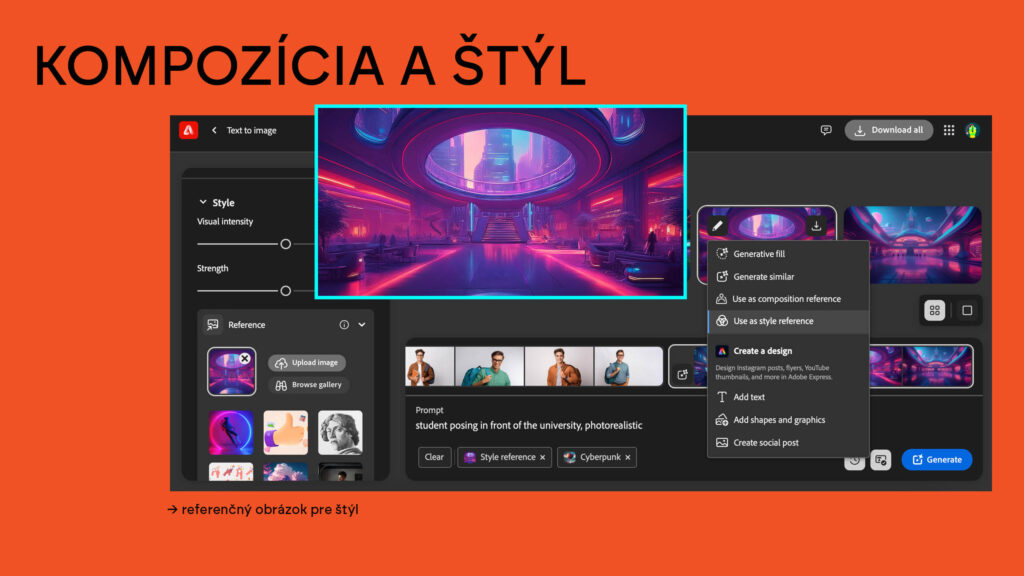Click the download icon on the generated image

pos(816,226)
